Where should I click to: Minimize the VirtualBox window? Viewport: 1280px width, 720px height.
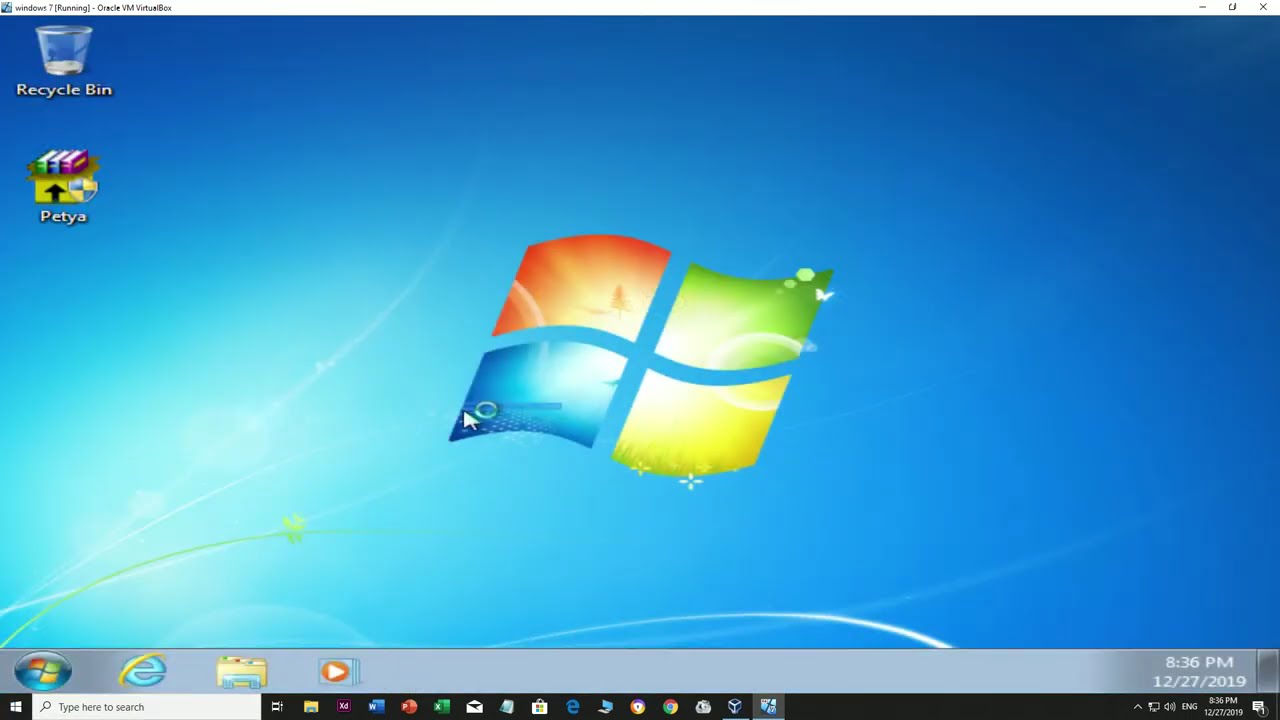click(x=1202, y=7)
